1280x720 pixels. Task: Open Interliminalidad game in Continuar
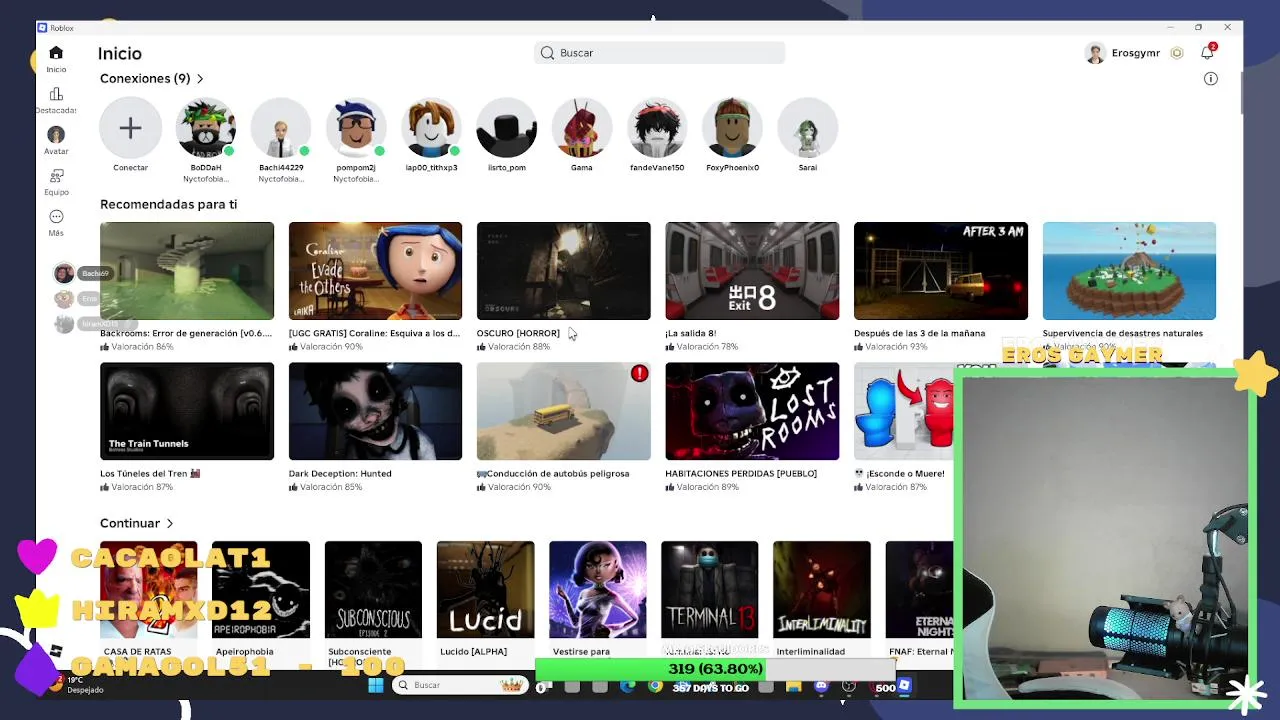[822, 590]
